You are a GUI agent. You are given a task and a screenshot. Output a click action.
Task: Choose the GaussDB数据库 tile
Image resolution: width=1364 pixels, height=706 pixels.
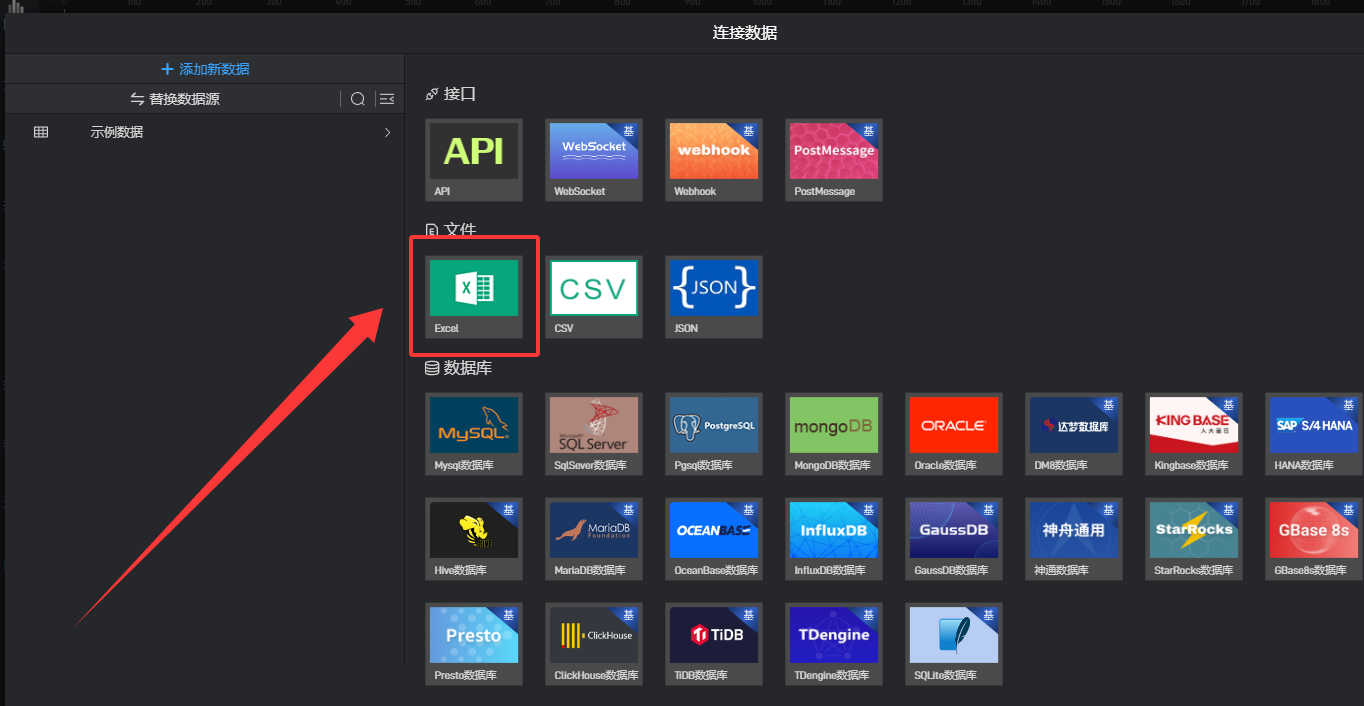pos(954,539)
